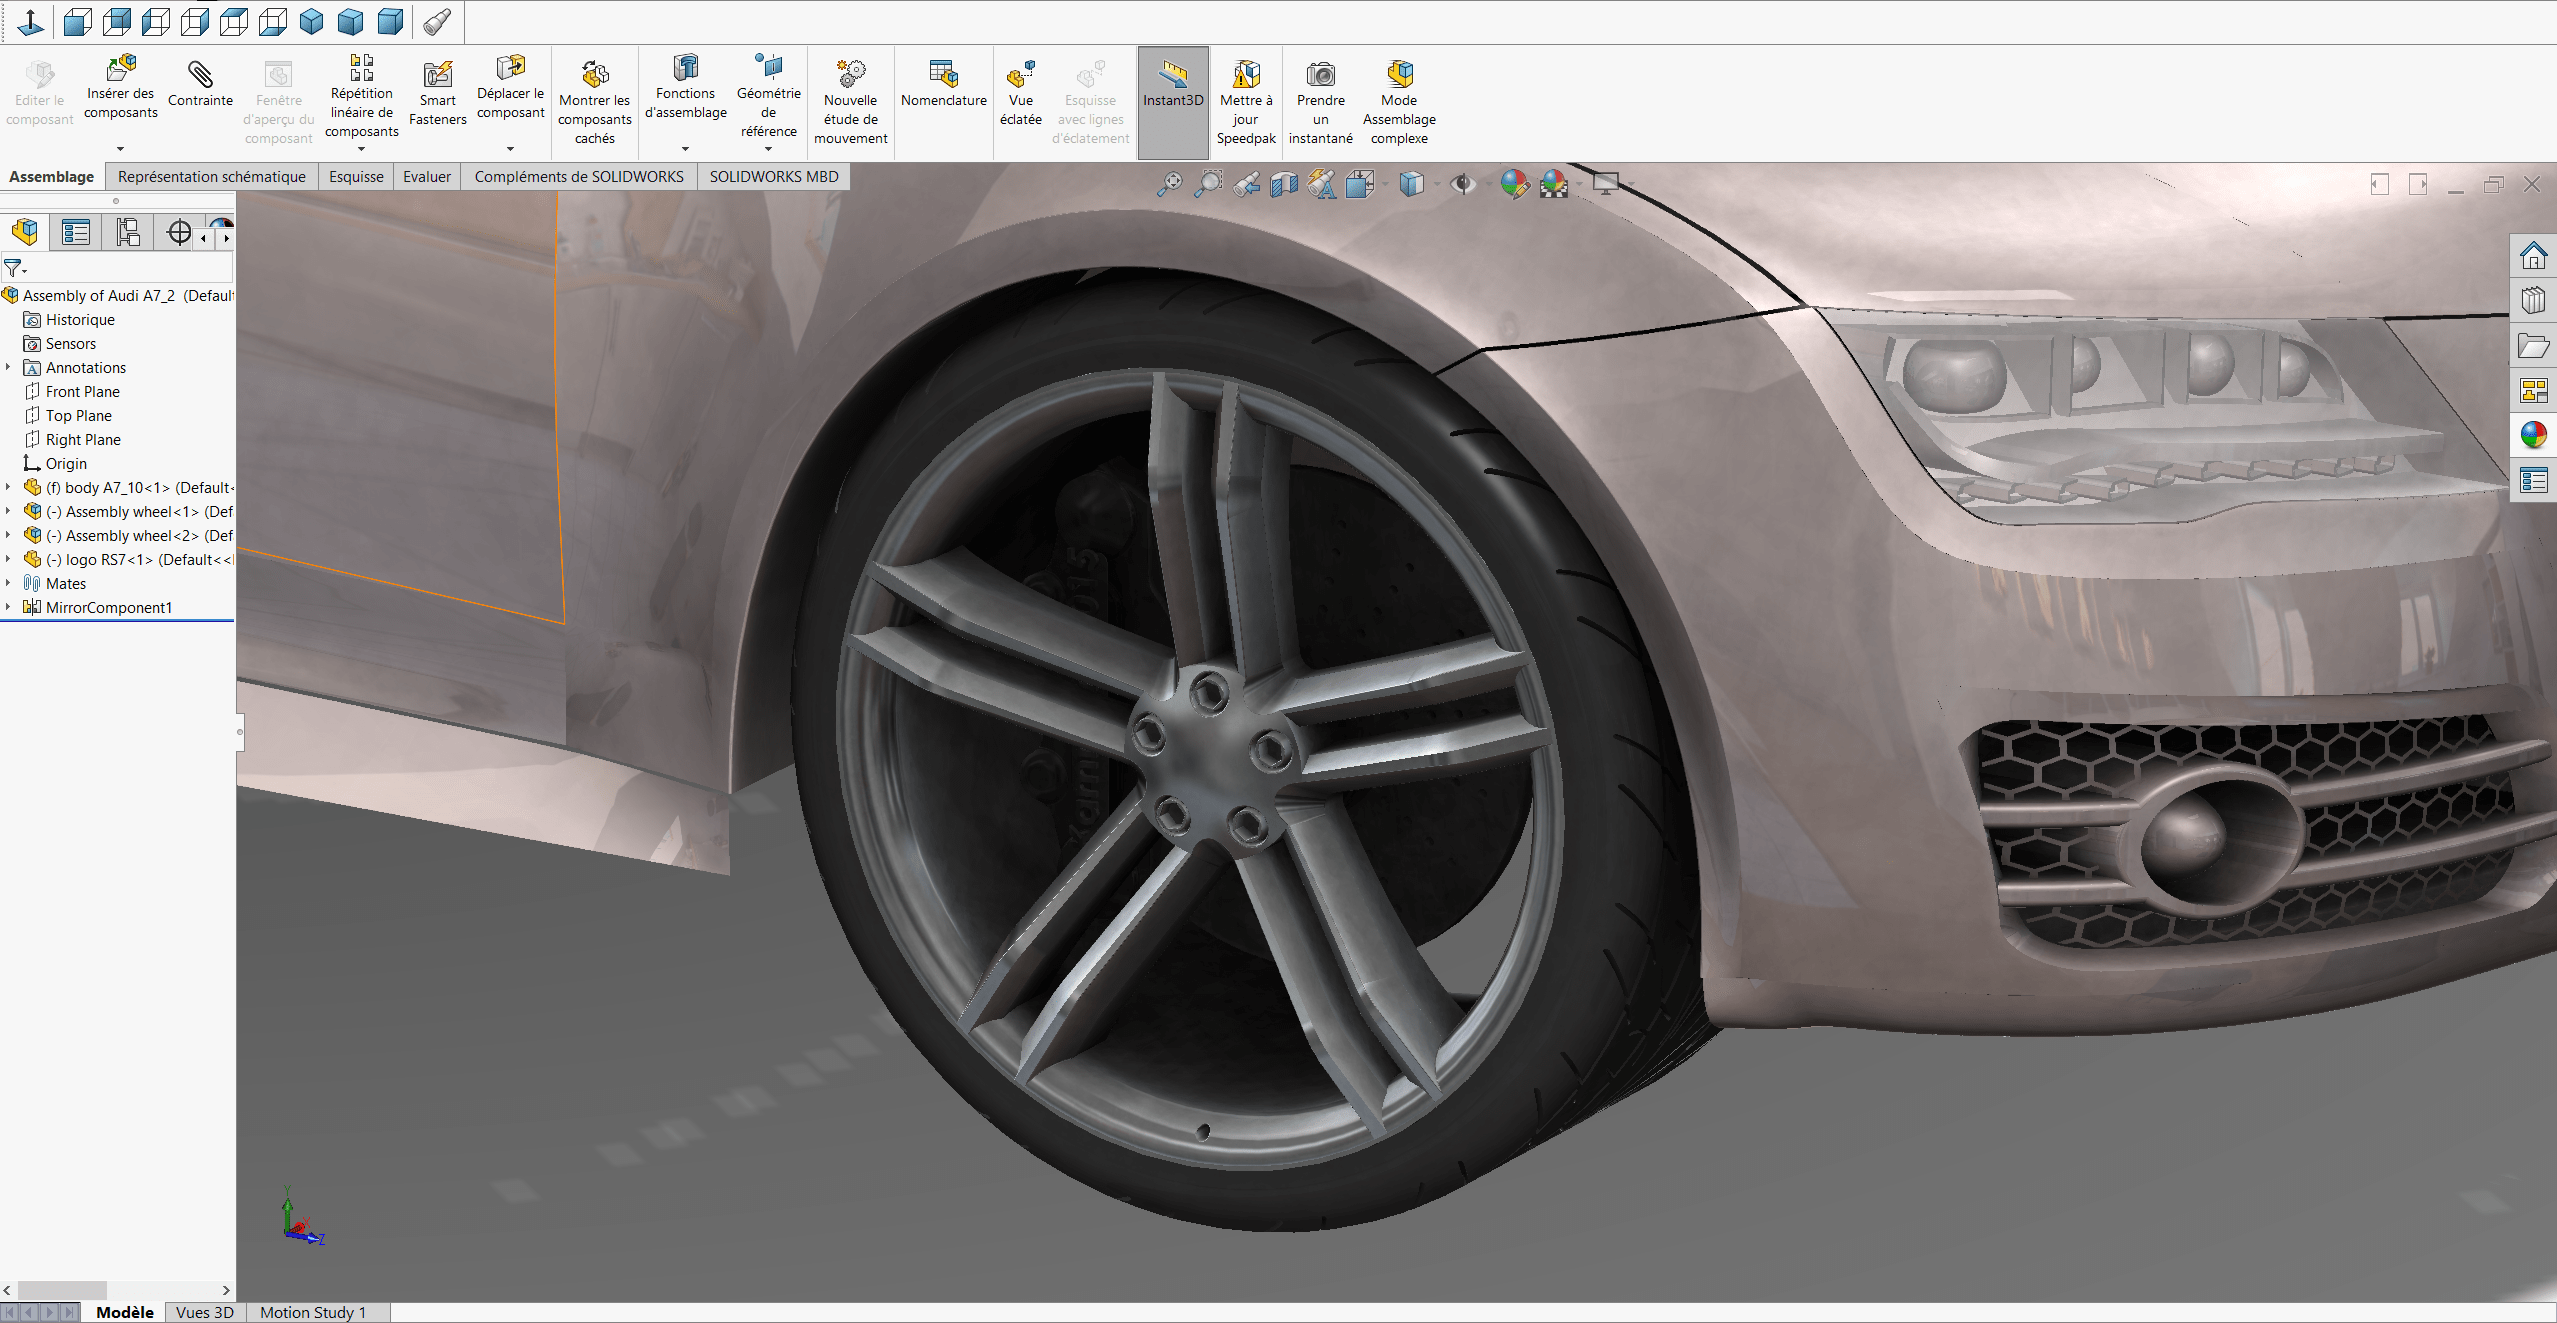Open Compléments de SOLIDWORKS tab

pyautogui.click(x=579, y=177)
